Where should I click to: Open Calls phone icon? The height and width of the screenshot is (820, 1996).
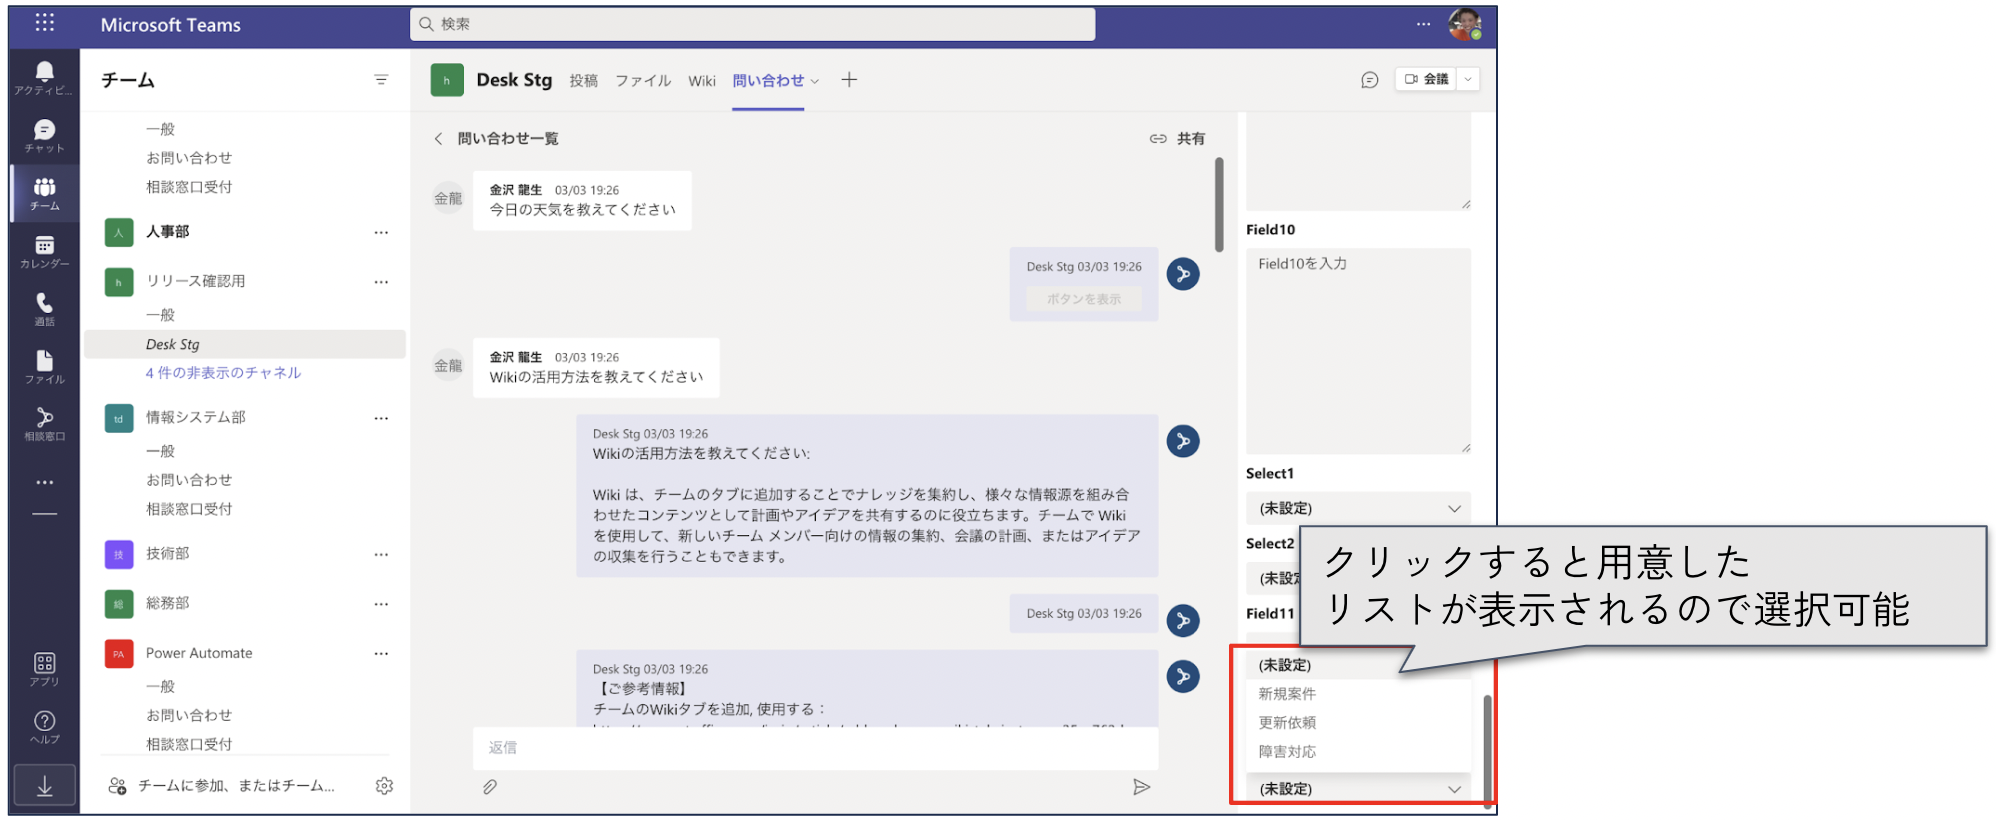[44, 309]
